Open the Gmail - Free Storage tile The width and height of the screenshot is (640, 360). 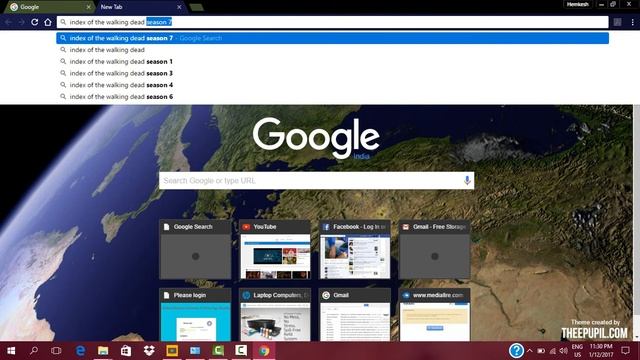[x=434, y=249]
